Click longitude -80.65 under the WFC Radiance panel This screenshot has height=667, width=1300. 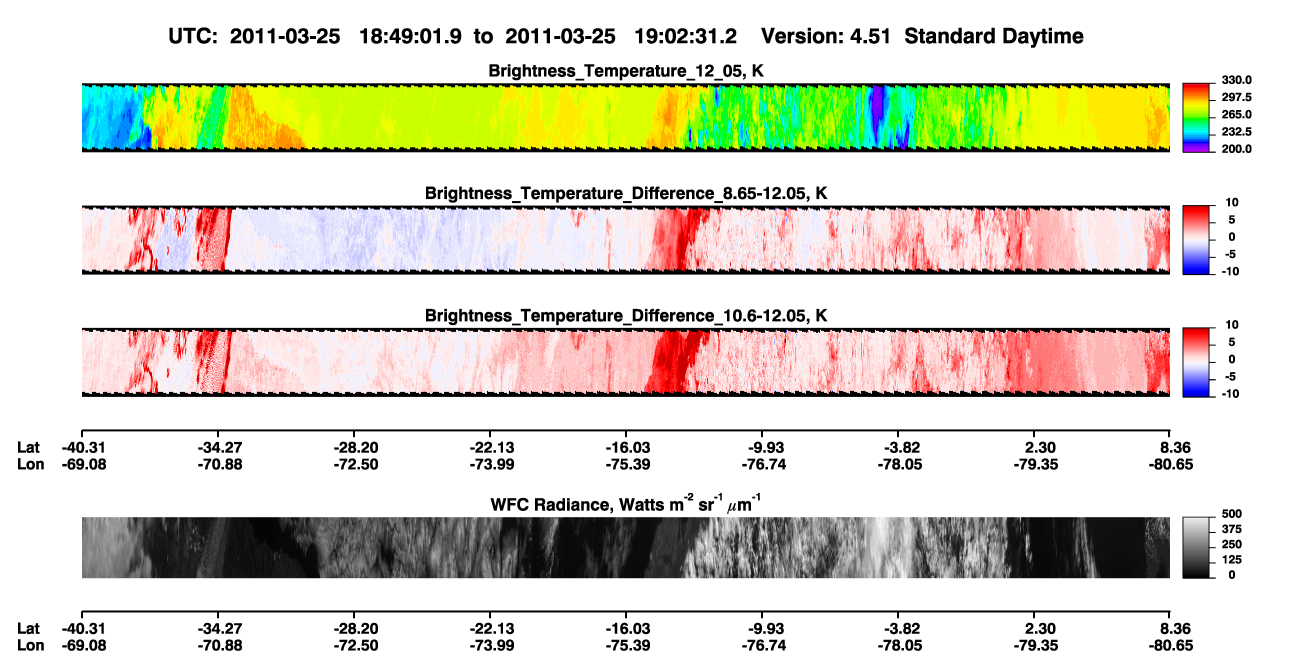[x=1169, y=645]
